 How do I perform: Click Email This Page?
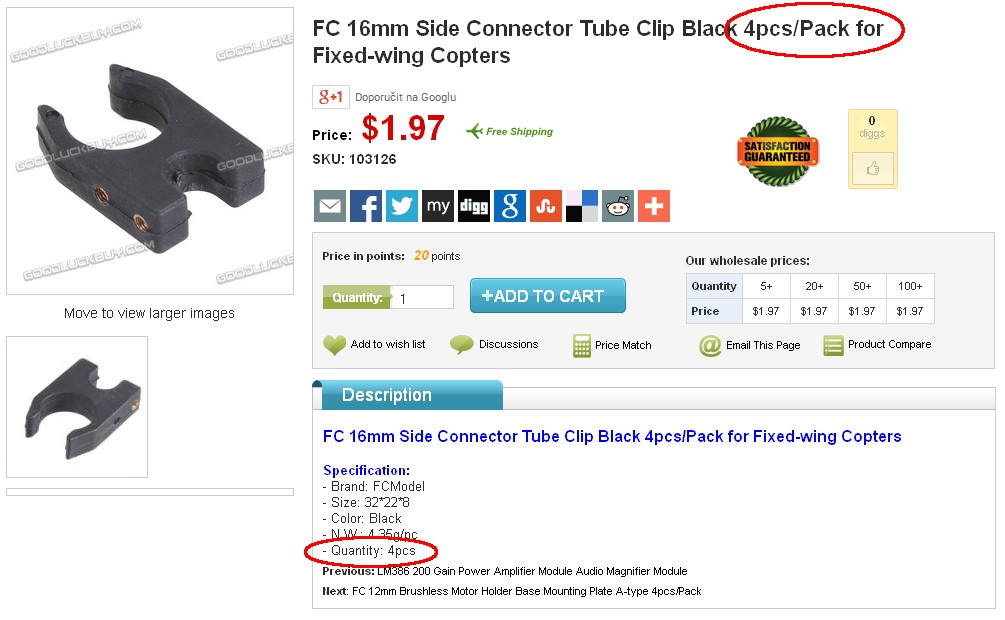coord(762,346)
